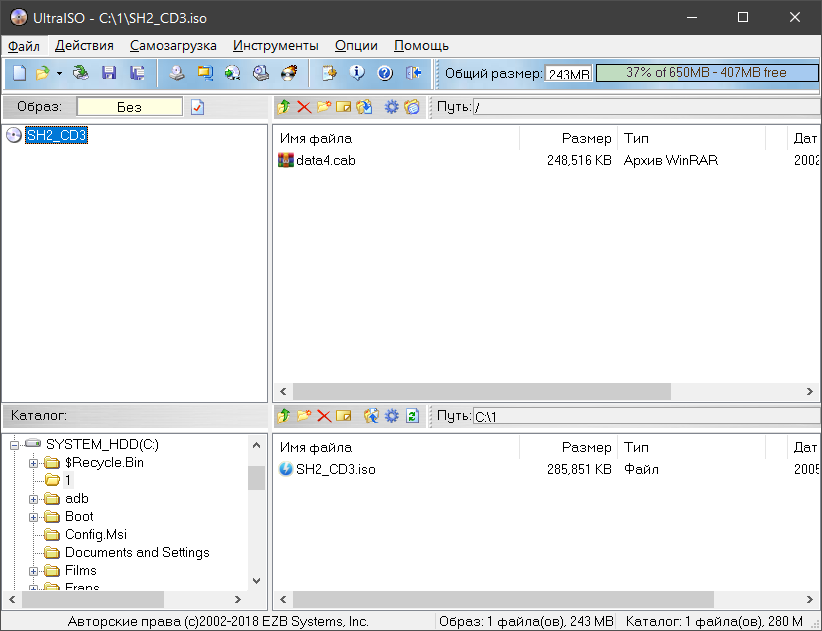822x631 pixels.
Task: Select the Documents and Settings folder
Action: click(x=137, y=552)
